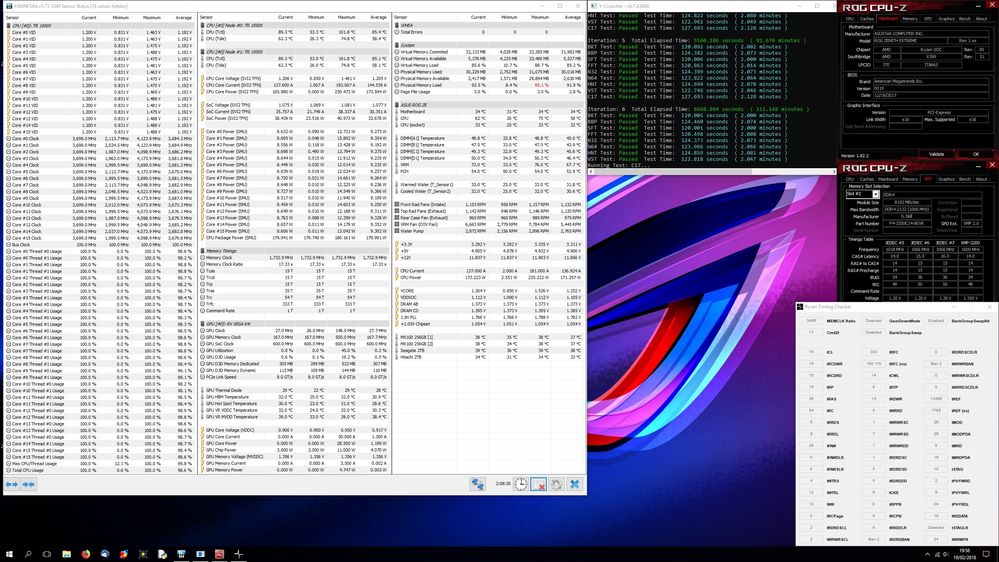Open the Action Center notification icon
The image size is (999, 562).
[x=986, y=554]
